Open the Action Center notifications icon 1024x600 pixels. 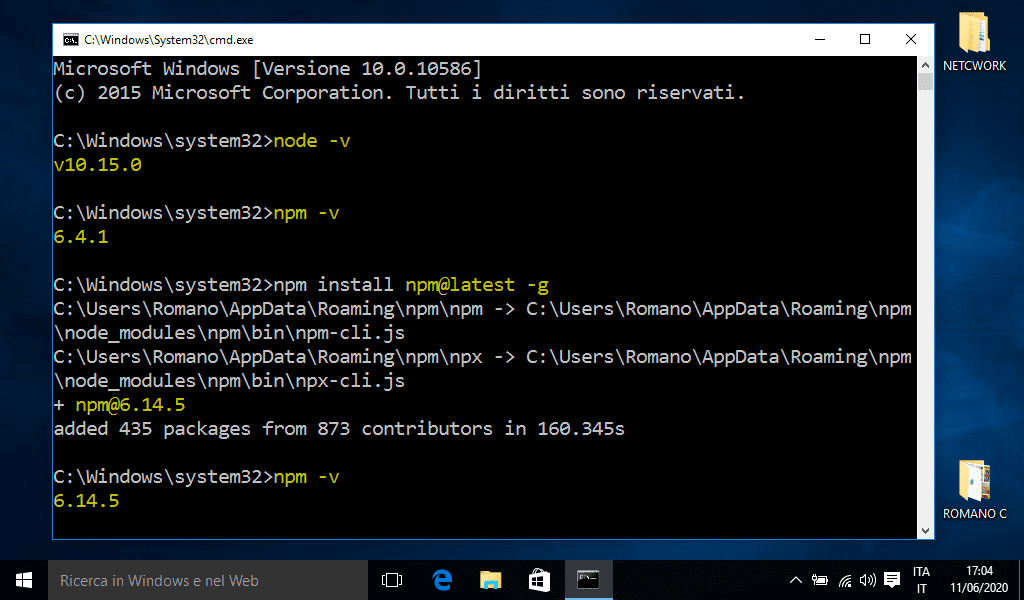892,580
